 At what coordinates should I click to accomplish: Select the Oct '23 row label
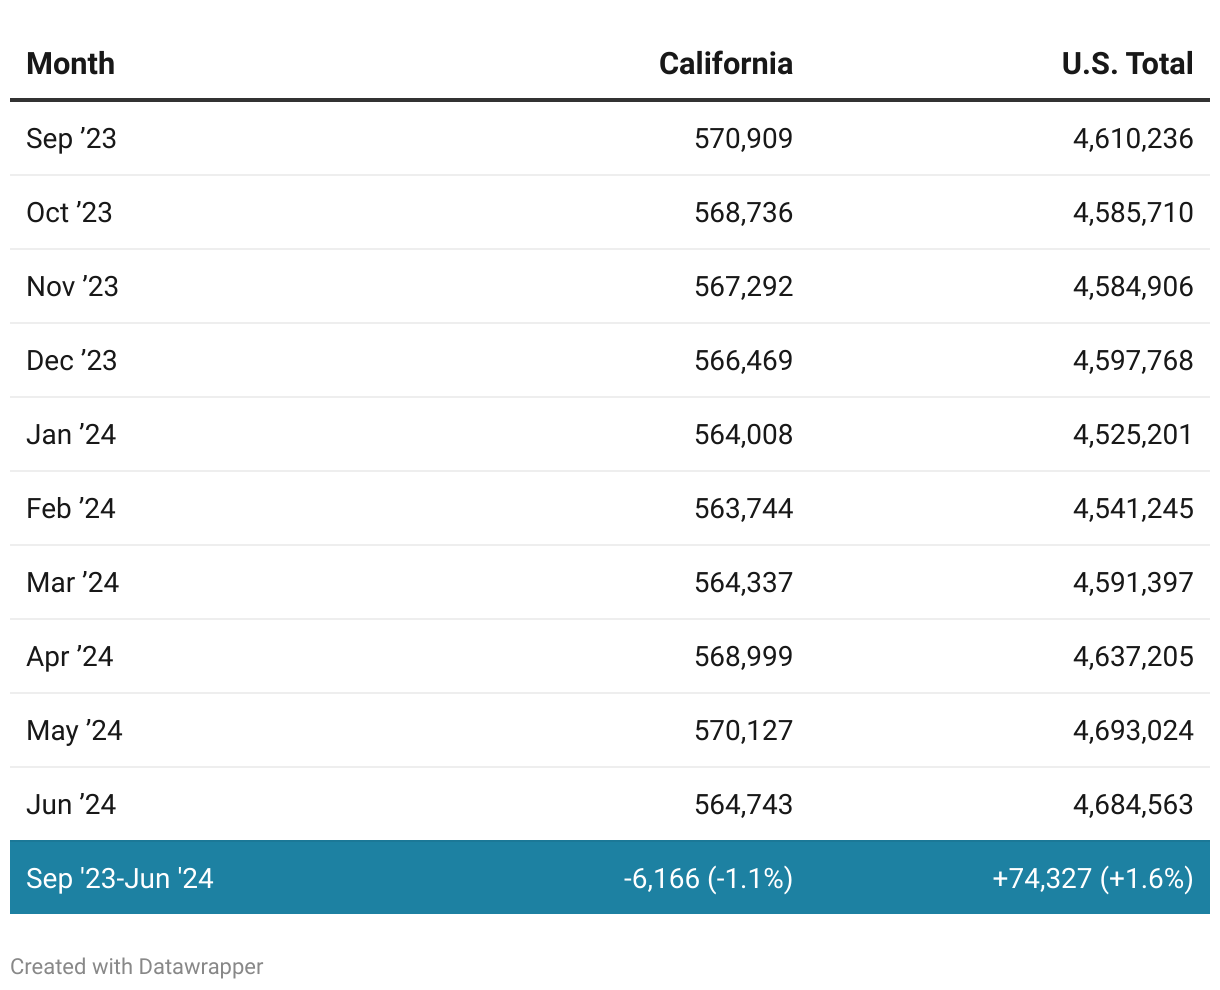[69, 212]
